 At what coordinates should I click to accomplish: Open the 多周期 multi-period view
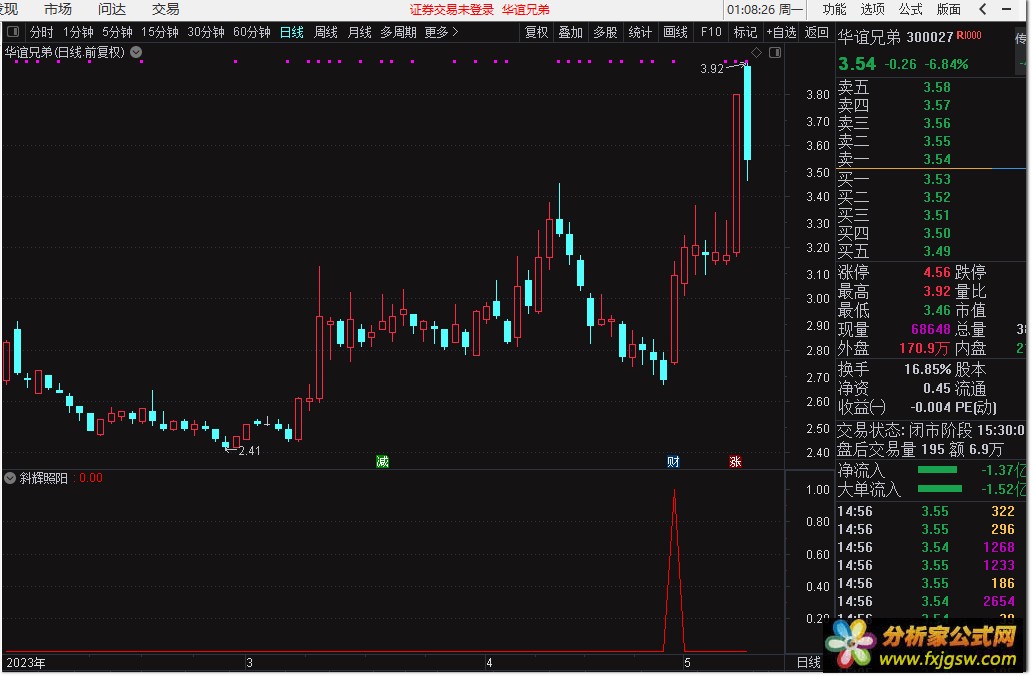pos(398,32)
